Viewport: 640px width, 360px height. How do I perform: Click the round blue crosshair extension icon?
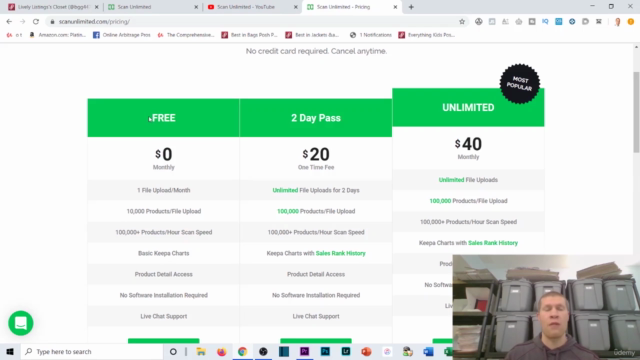coord(572,22)
